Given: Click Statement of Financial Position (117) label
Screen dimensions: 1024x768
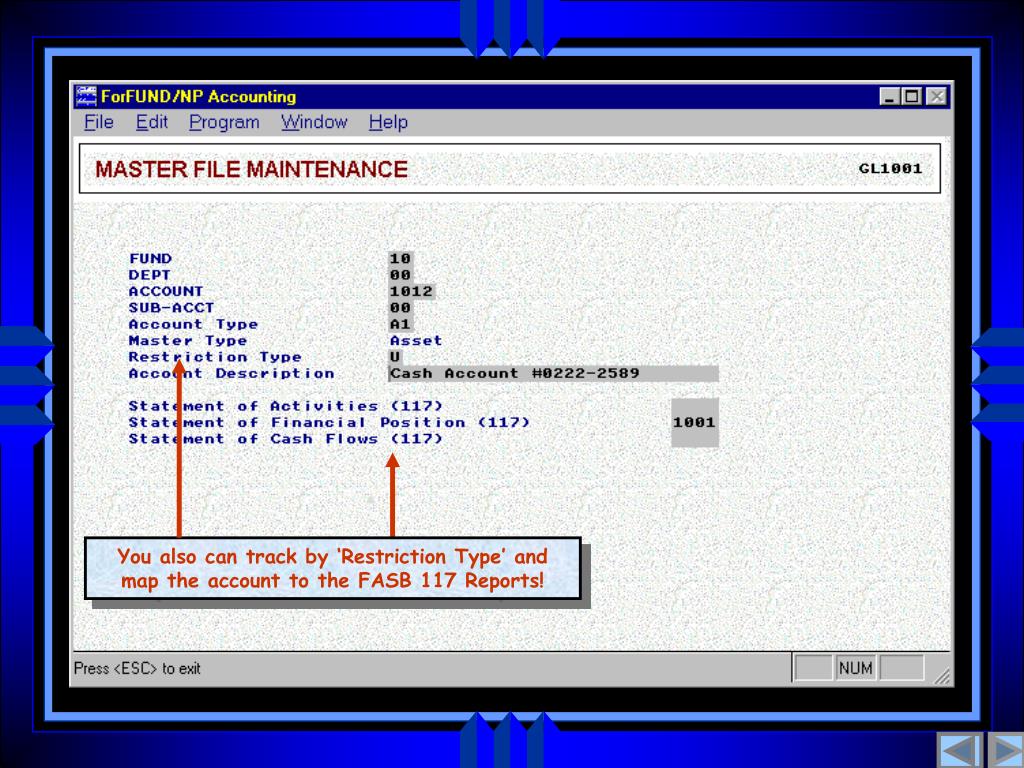Looking at the screenshot, I should click(x=329, y=423).
